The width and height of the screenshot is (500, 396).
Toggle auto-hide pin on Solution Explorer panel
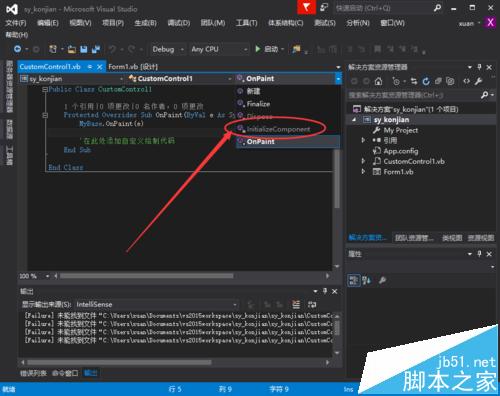pos(479,67)
